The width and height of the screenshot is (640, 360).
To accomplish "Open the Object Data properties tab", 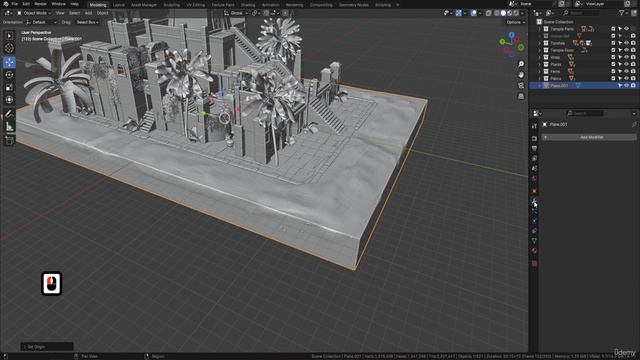I will coord(534,241).
